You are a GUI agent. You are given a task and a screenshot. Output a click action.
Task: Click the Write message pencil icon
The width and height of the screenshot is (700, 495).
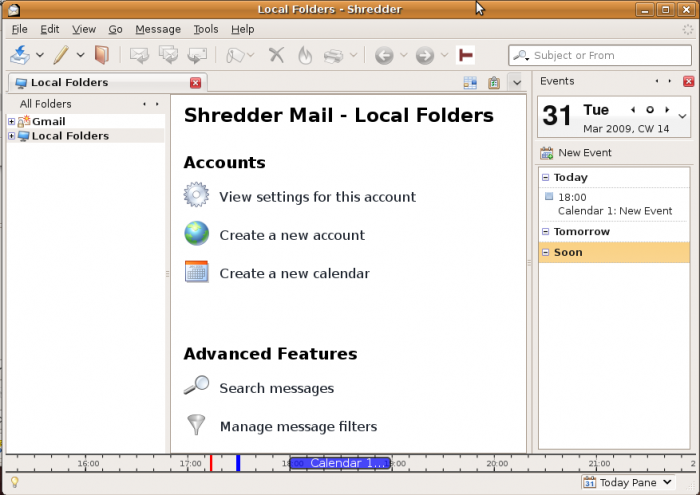(61, 55)
